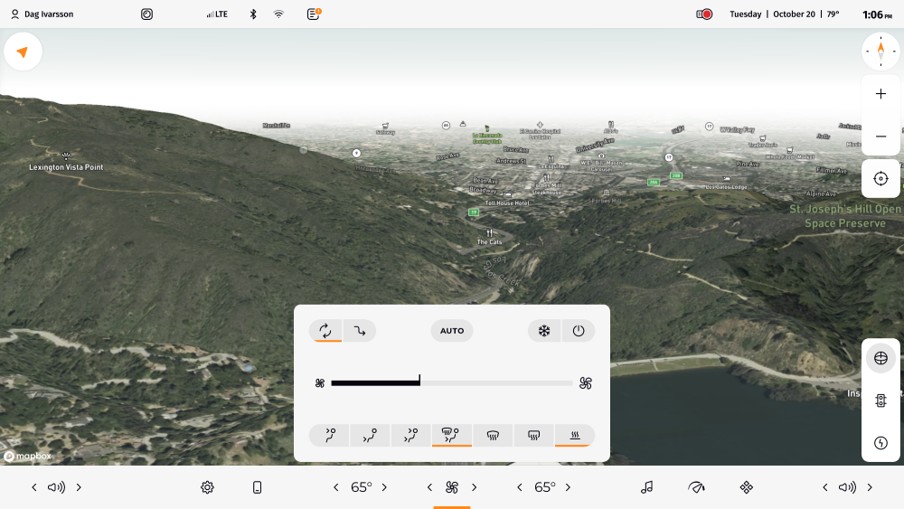Decrease right temperature below 65°
Screen dimensions: 904x509
coord(520,488)
